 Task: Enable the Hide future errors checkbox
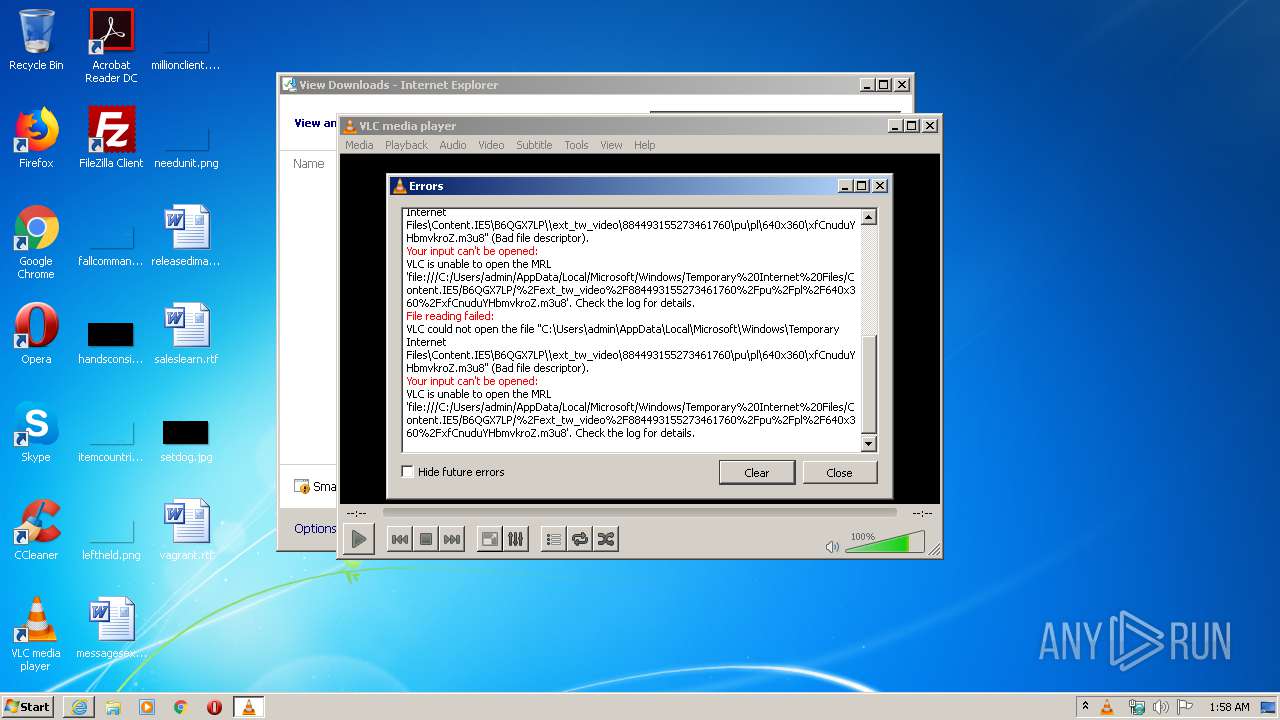pos(408,472)
